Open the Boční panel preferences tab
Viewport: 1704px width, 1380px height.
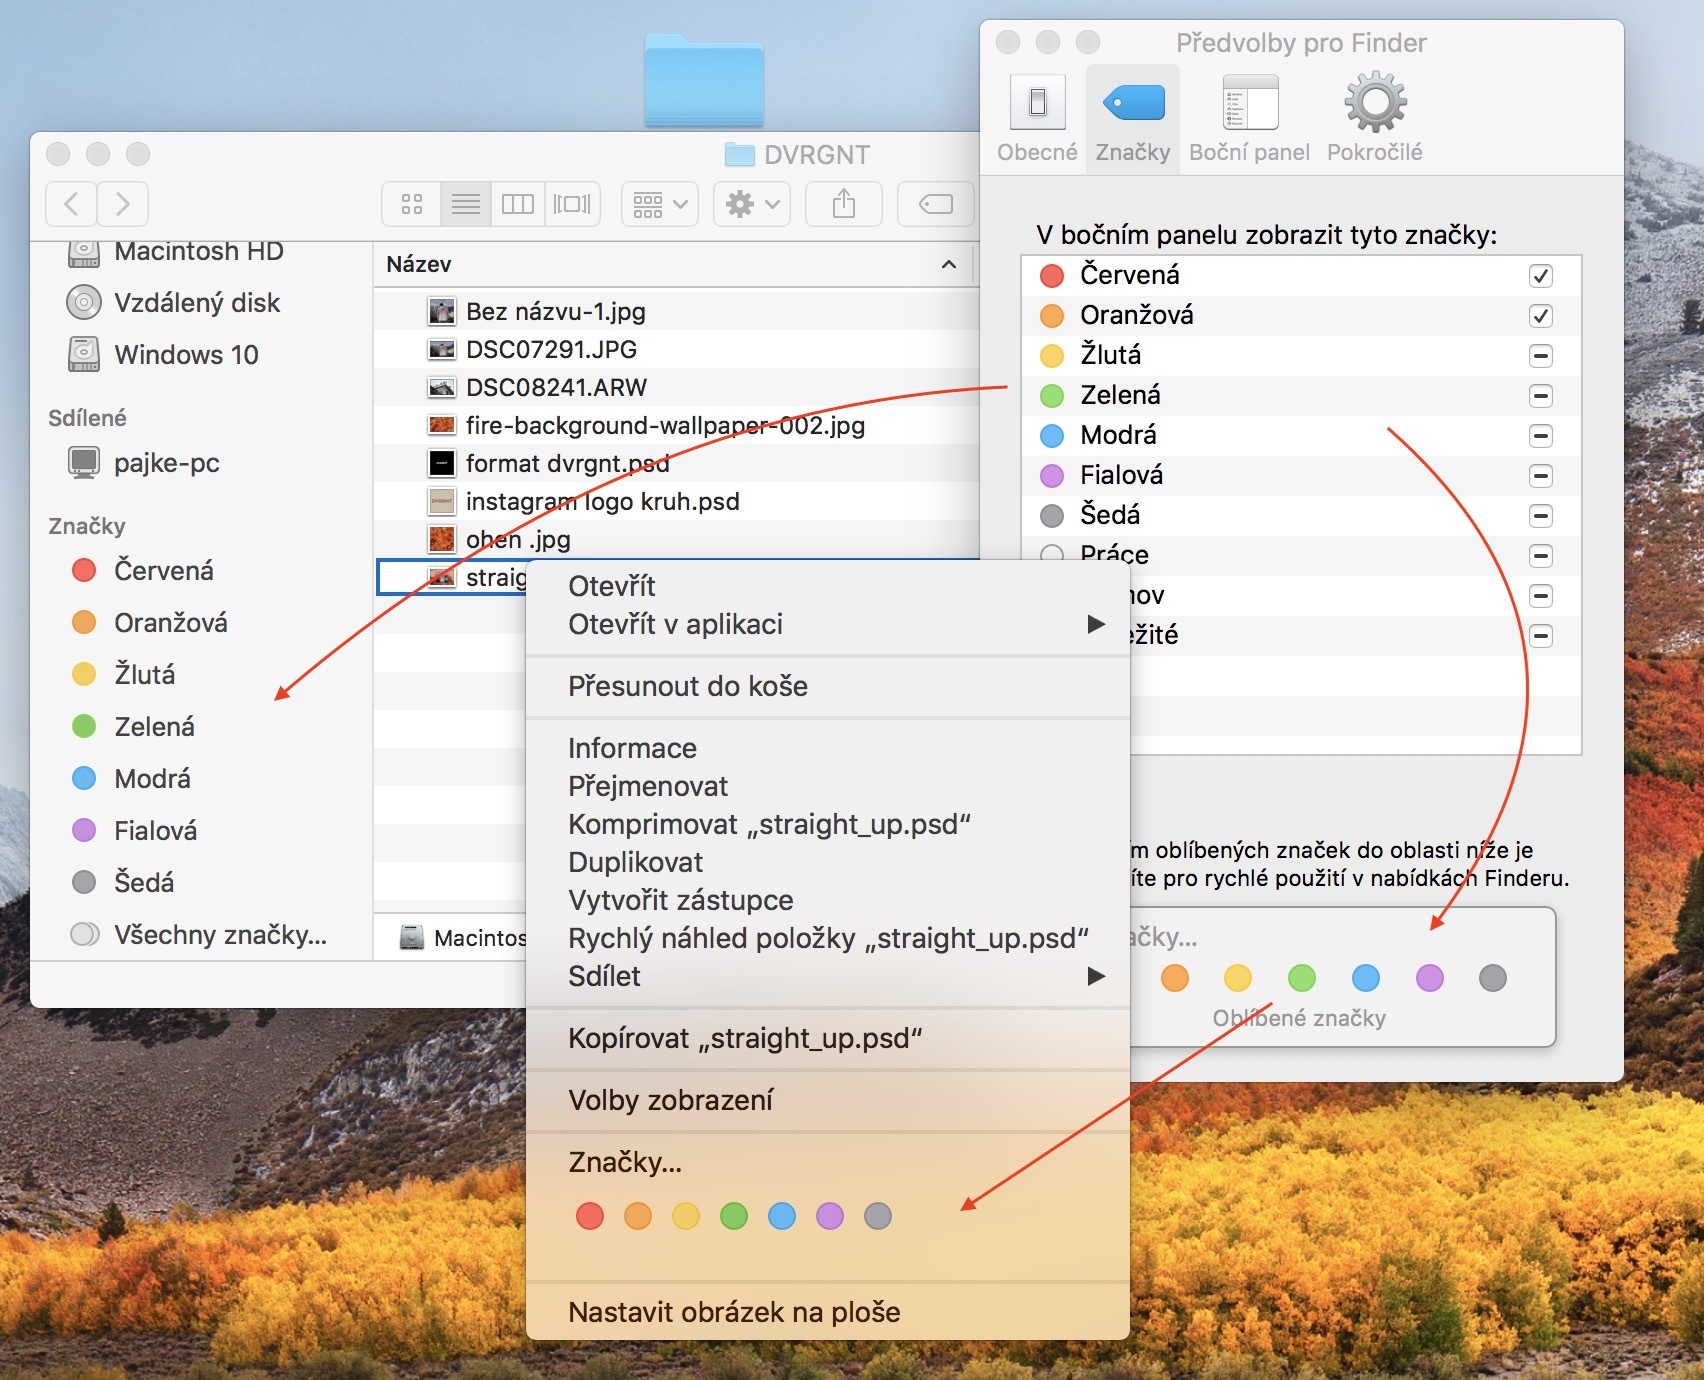coord(1250,118)
